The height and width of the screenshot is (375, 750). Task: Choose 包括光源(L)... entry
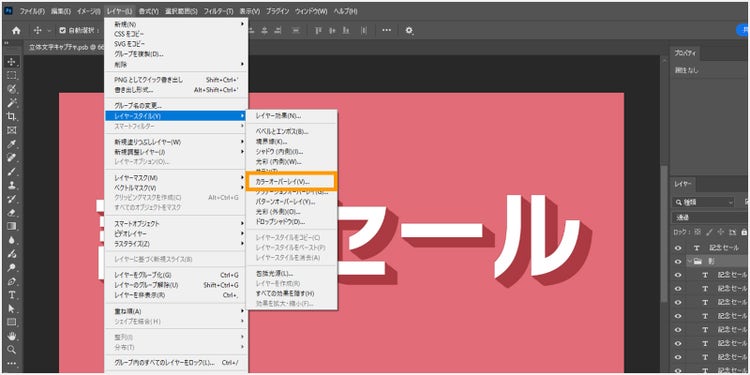[x=291, y=273]
